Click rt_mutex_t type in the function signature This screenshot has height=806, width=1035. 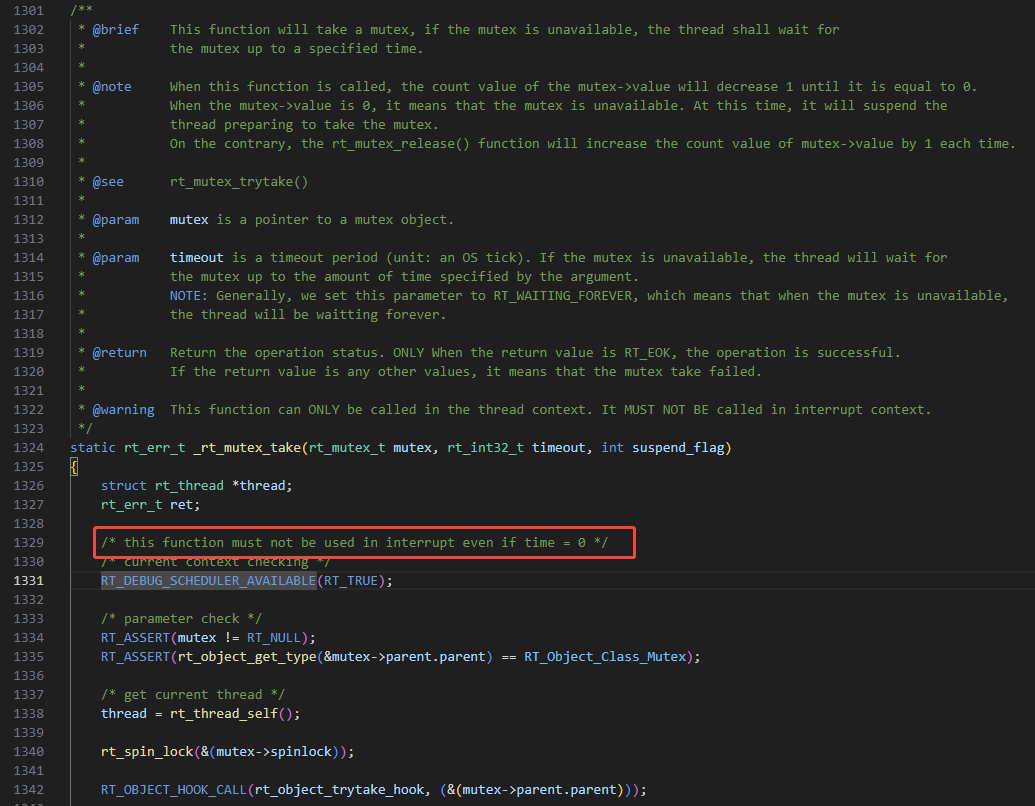(347, 448)
